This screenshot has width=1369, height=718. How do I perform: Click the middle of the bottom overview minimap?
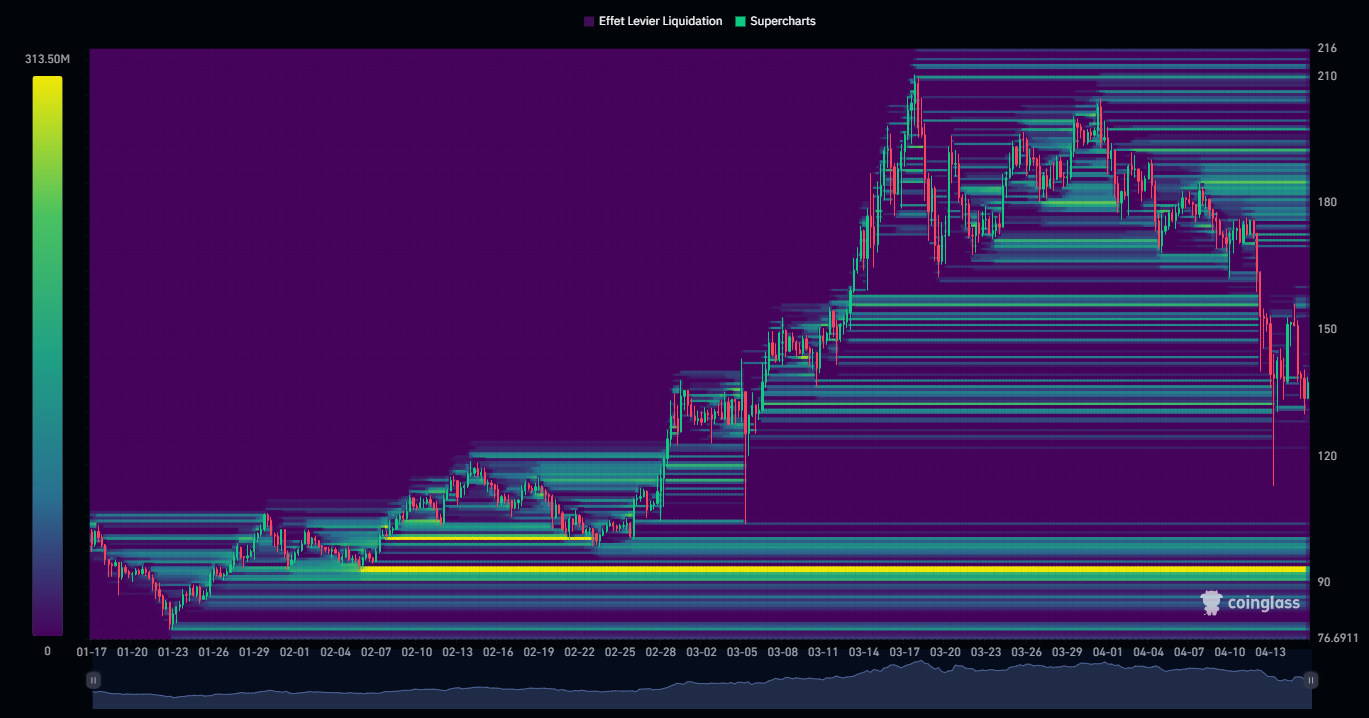click(701, 690)
